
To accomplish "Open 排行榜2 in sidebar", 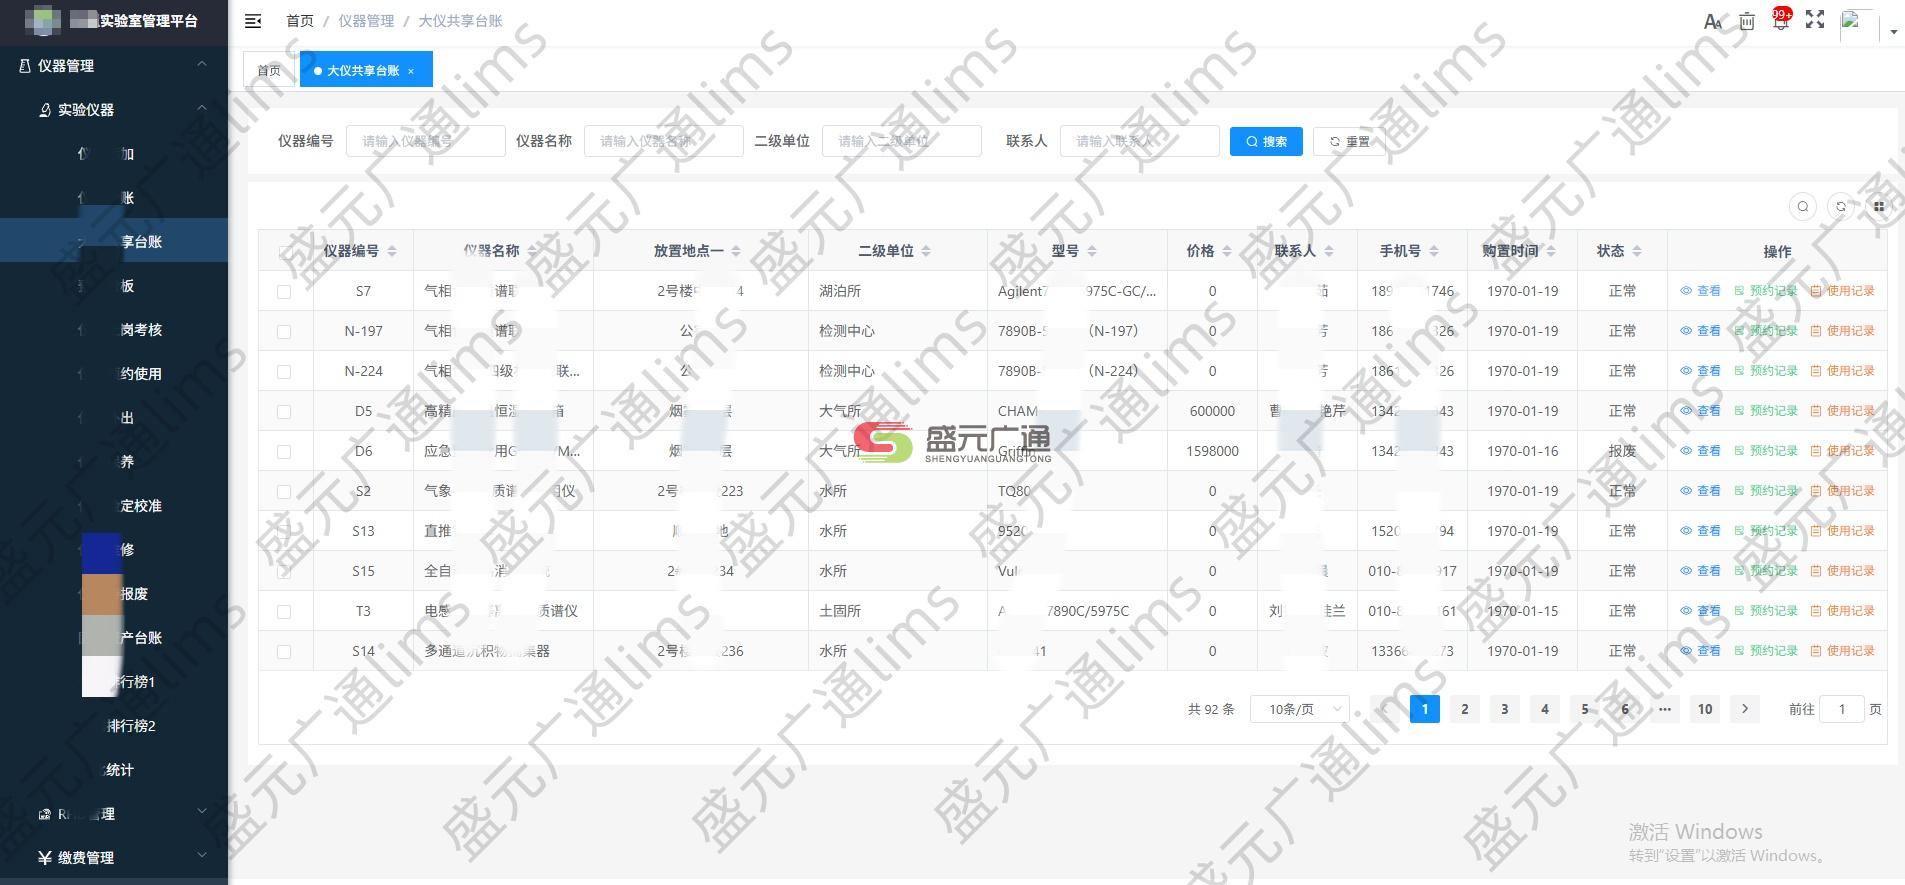I will coord(114,725).
